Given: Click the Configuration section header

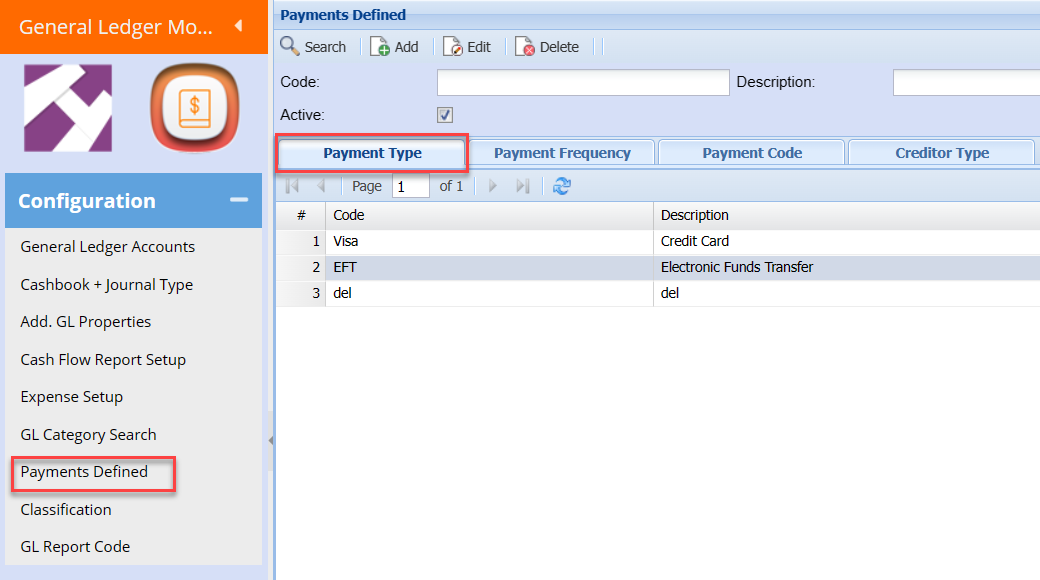Looking at the screenshot, I should 133,200.
